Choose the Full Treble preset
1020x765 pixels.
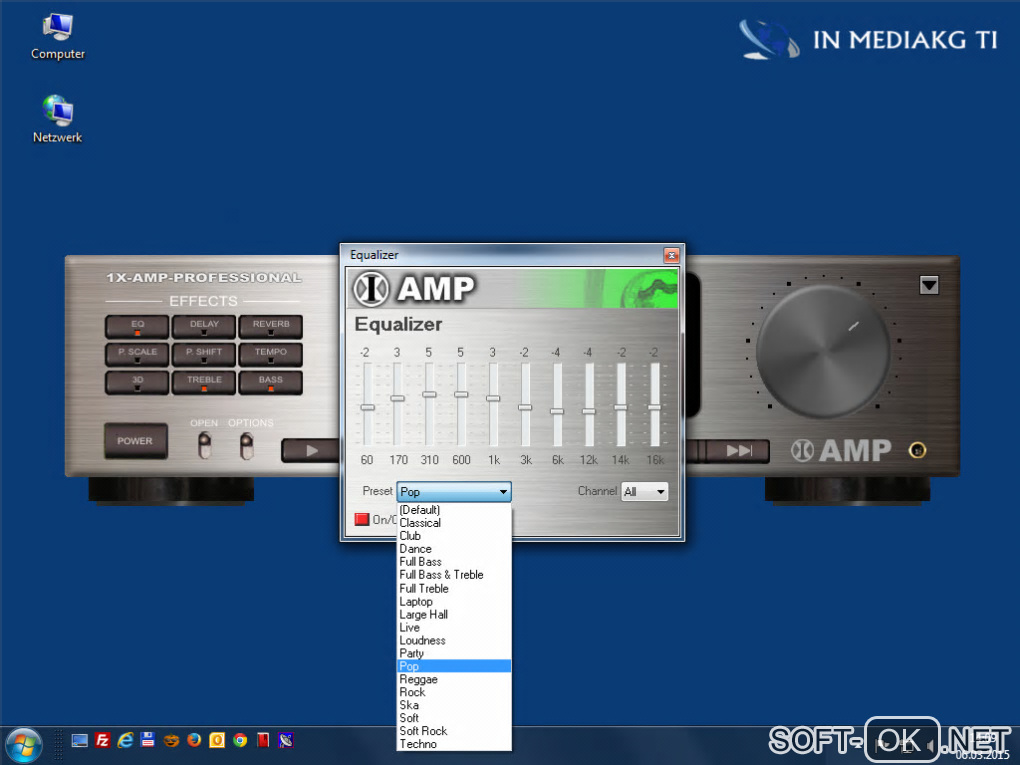454,589
